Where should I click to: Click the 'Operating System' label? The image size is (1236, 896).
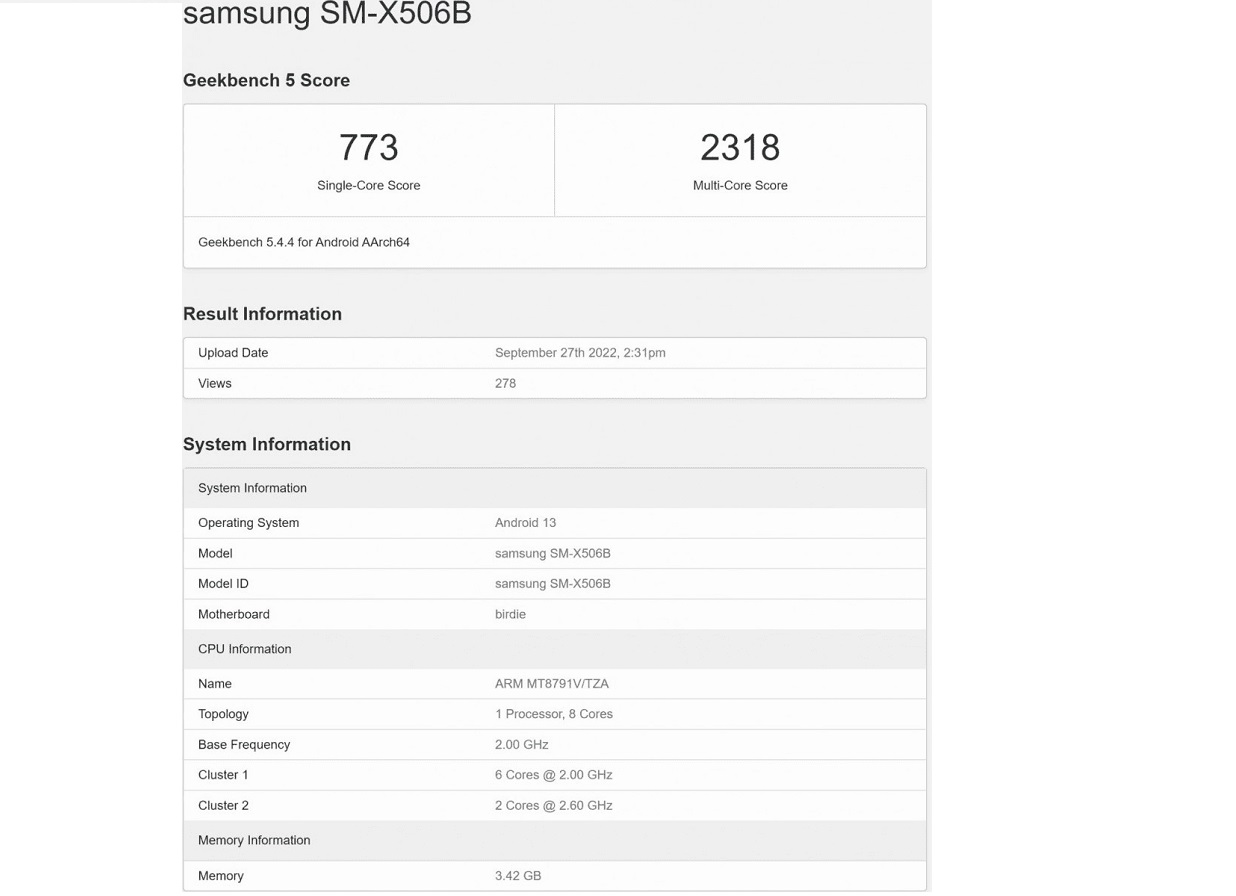click(248, 523)
